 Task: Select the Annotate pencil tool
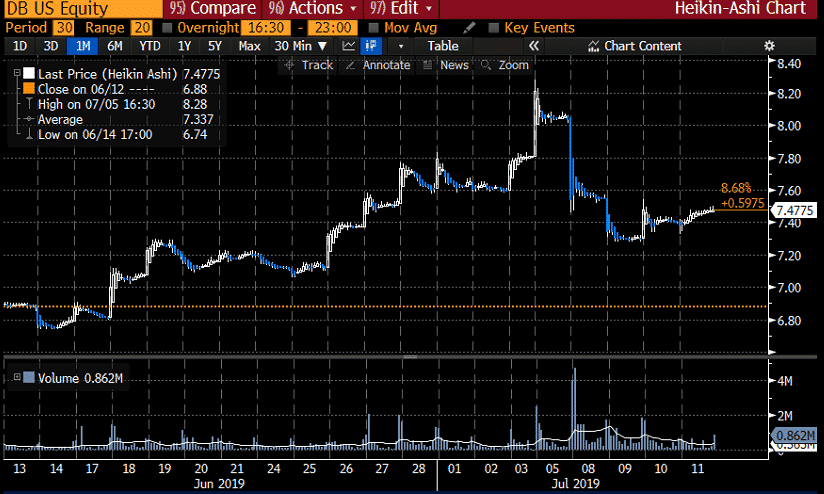352,65
